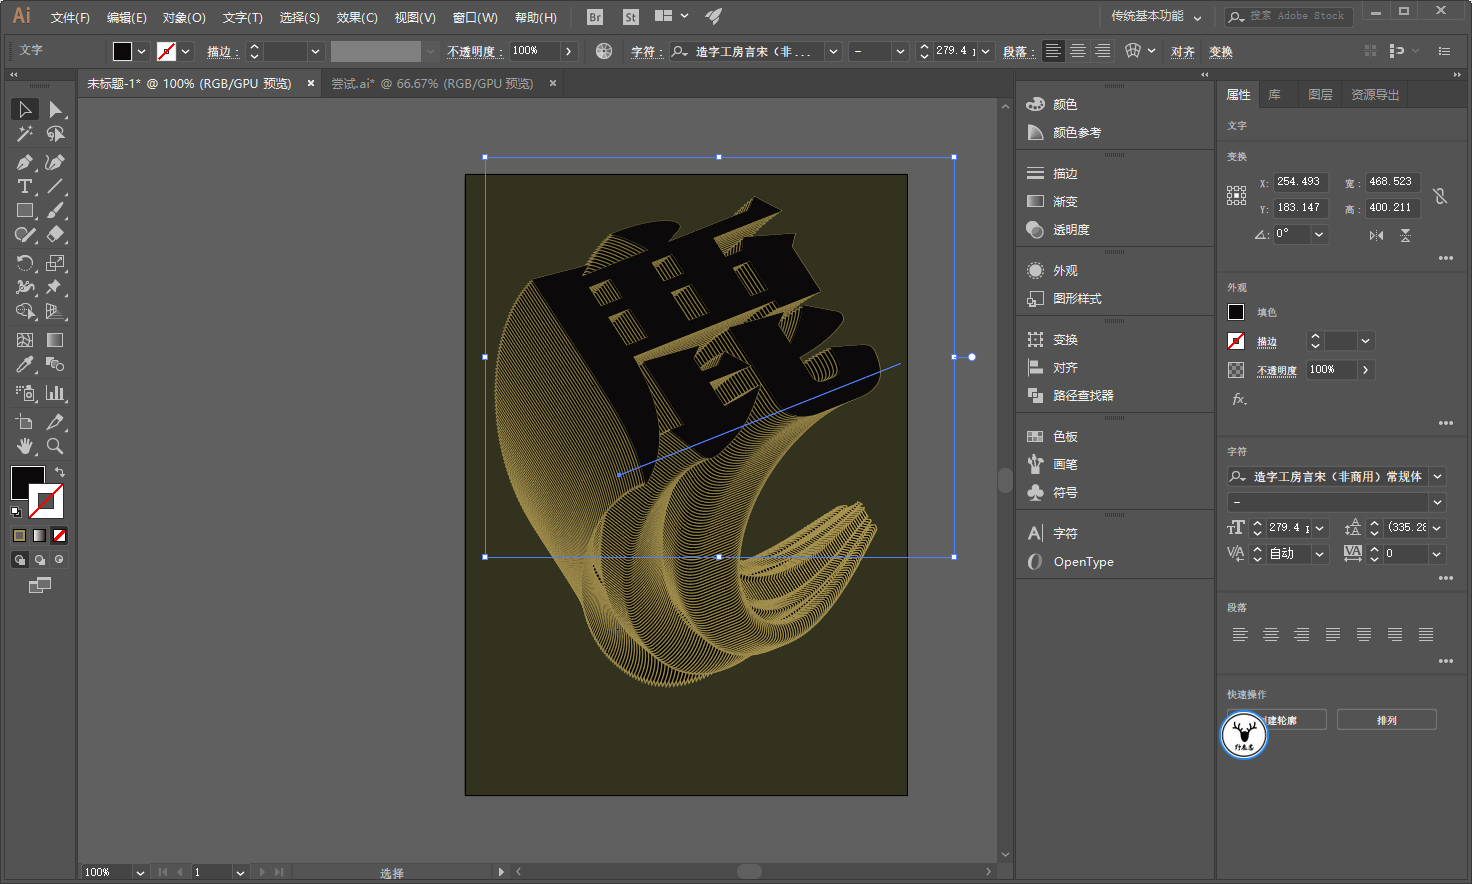Open the font size dropdown in control bar
The width and height of the screenshot is (1472, 884).
(986, 51)
